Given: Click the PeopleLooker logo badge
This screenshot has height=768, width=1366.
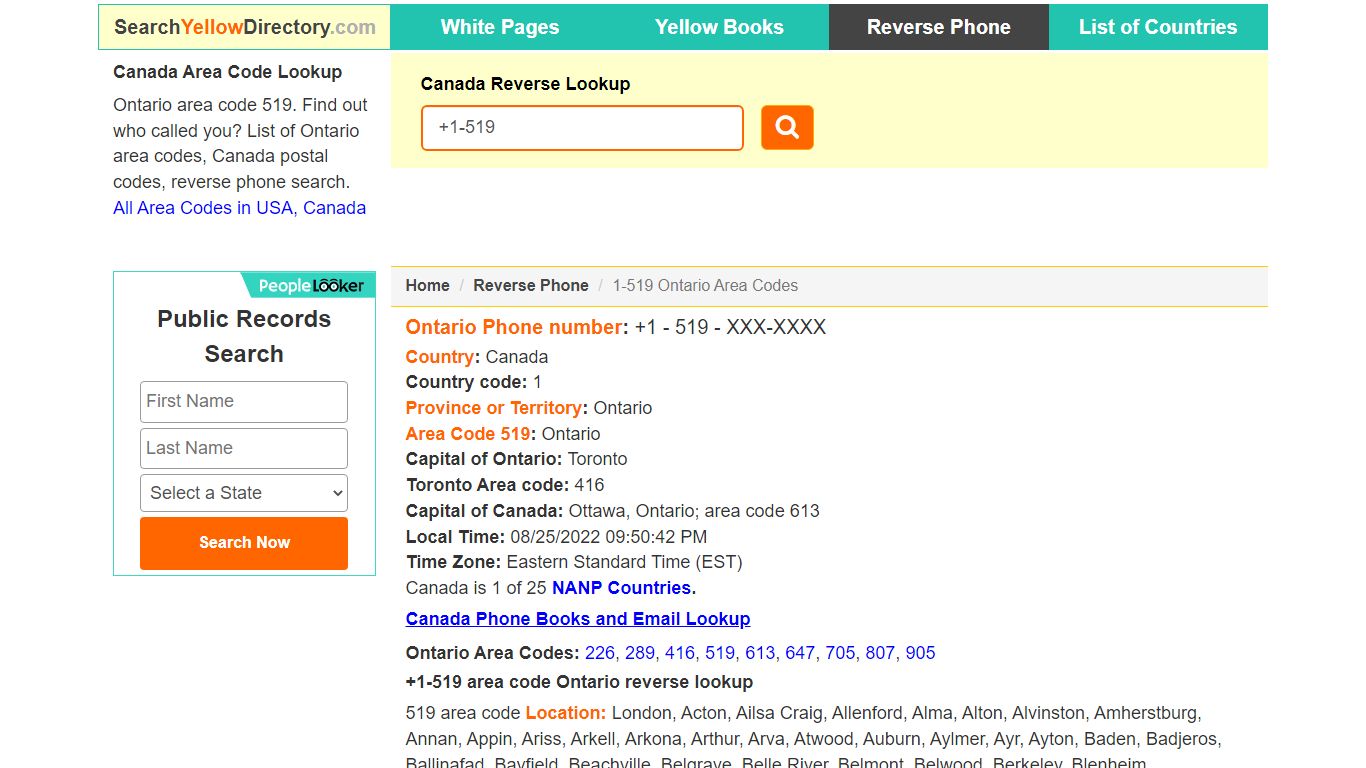Looking at the screenshot, I should [x=310, y=285].
